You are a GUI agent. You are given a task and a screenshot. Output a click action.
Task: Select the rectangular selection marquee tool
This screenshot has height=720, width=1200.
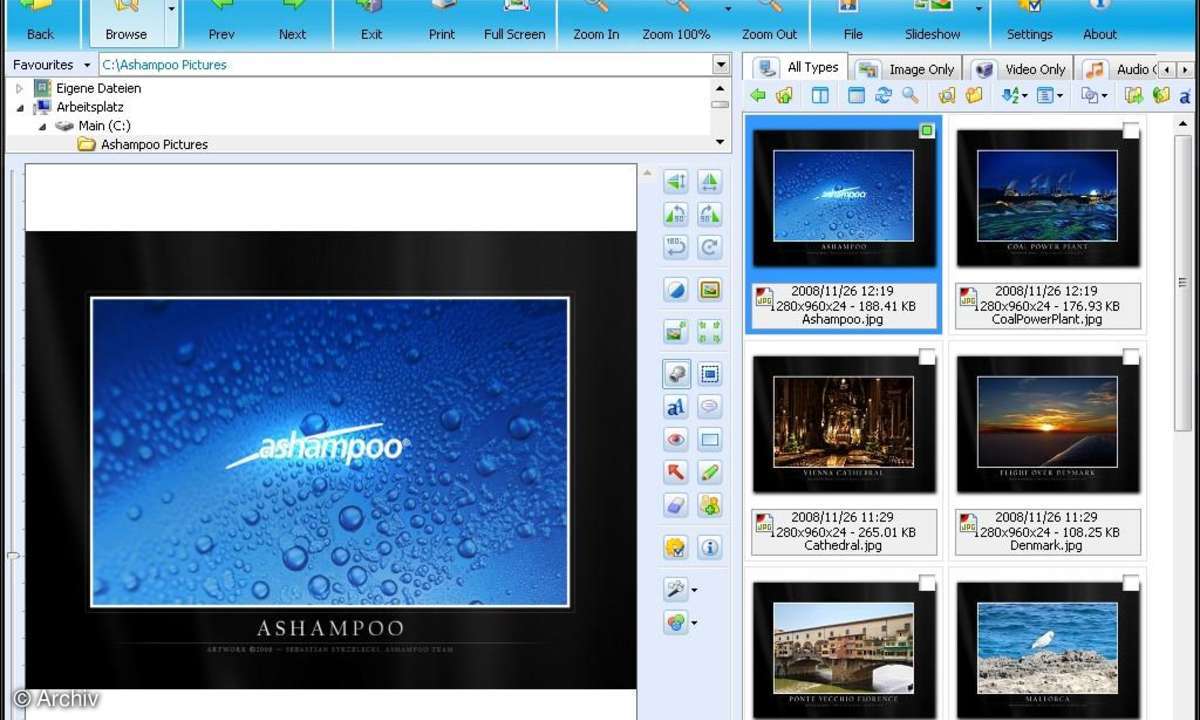coord(709,374)
